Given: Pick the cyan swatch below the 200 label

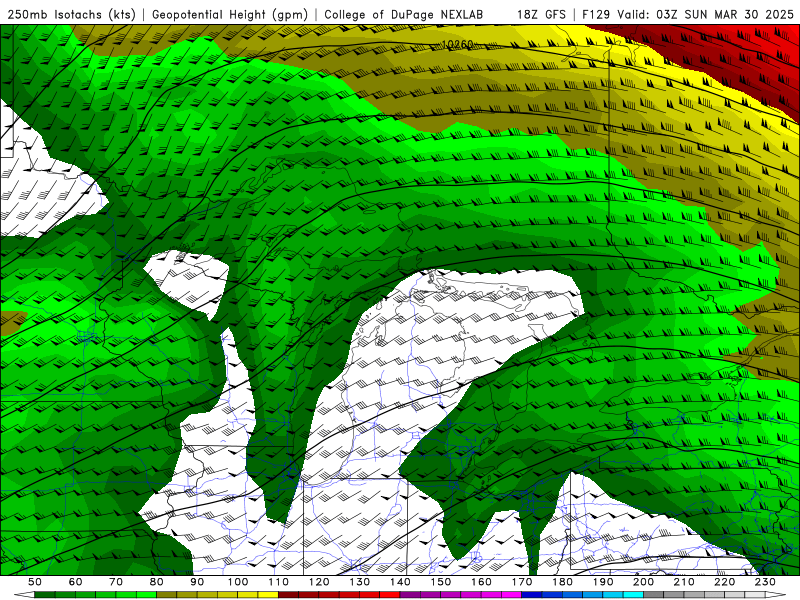Looking at the screenshot, I should 633,595.
